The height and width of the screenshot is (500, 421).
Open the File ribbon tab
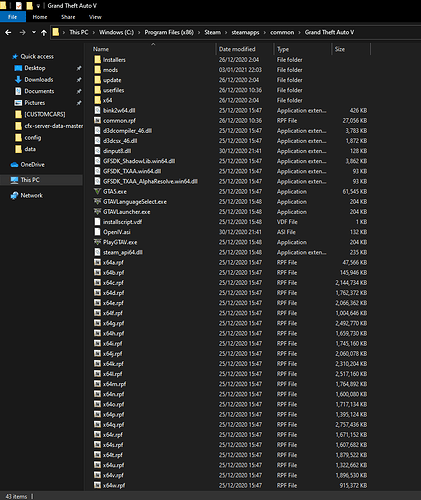[13, 17]
